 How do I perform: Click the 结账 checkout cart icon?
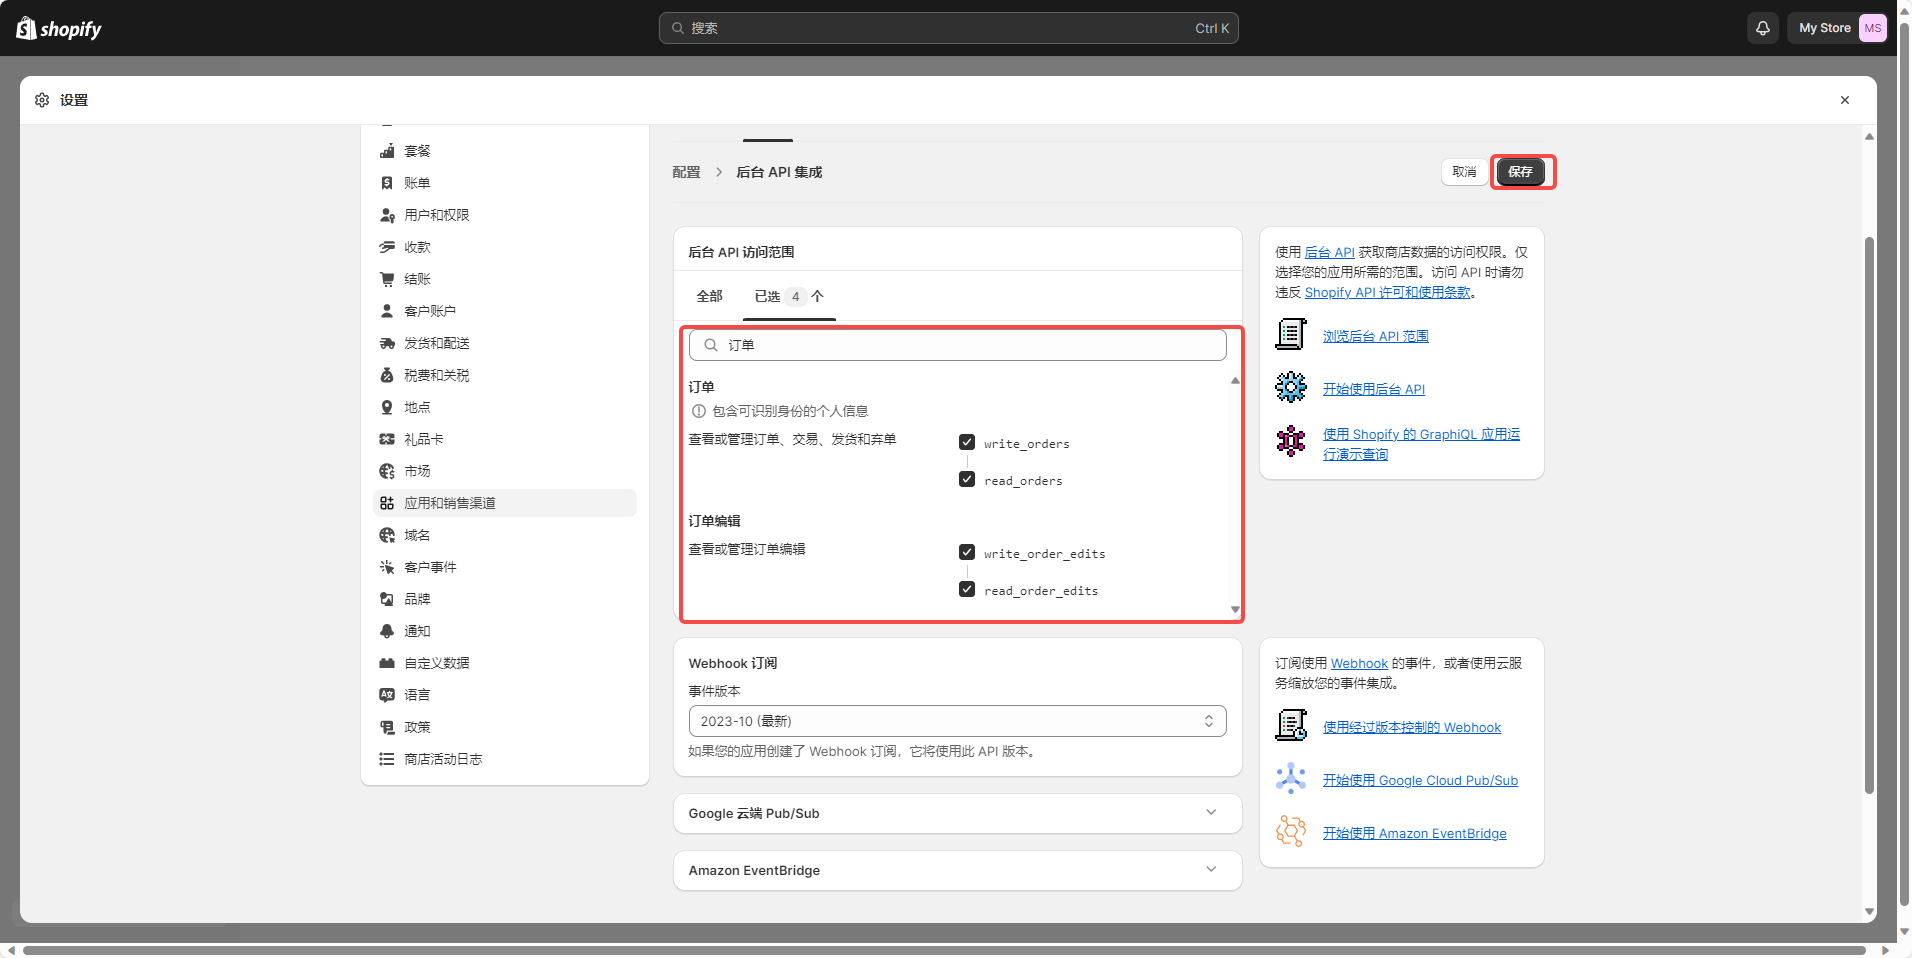[x=387, y=279]
